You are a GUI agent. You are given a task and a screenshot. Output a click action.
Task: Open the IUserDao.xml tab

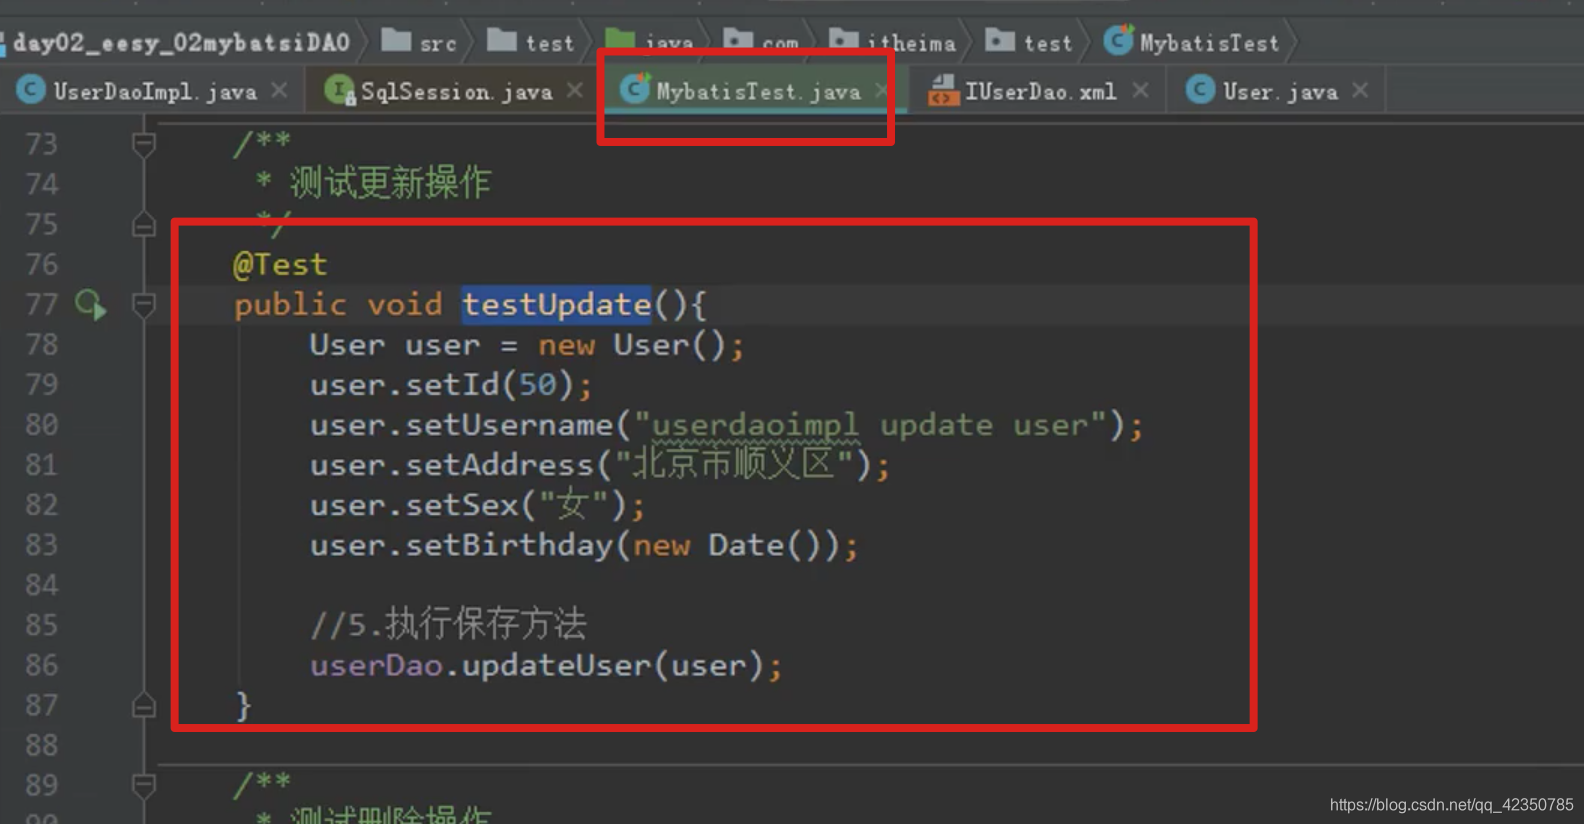[1040, 92]
